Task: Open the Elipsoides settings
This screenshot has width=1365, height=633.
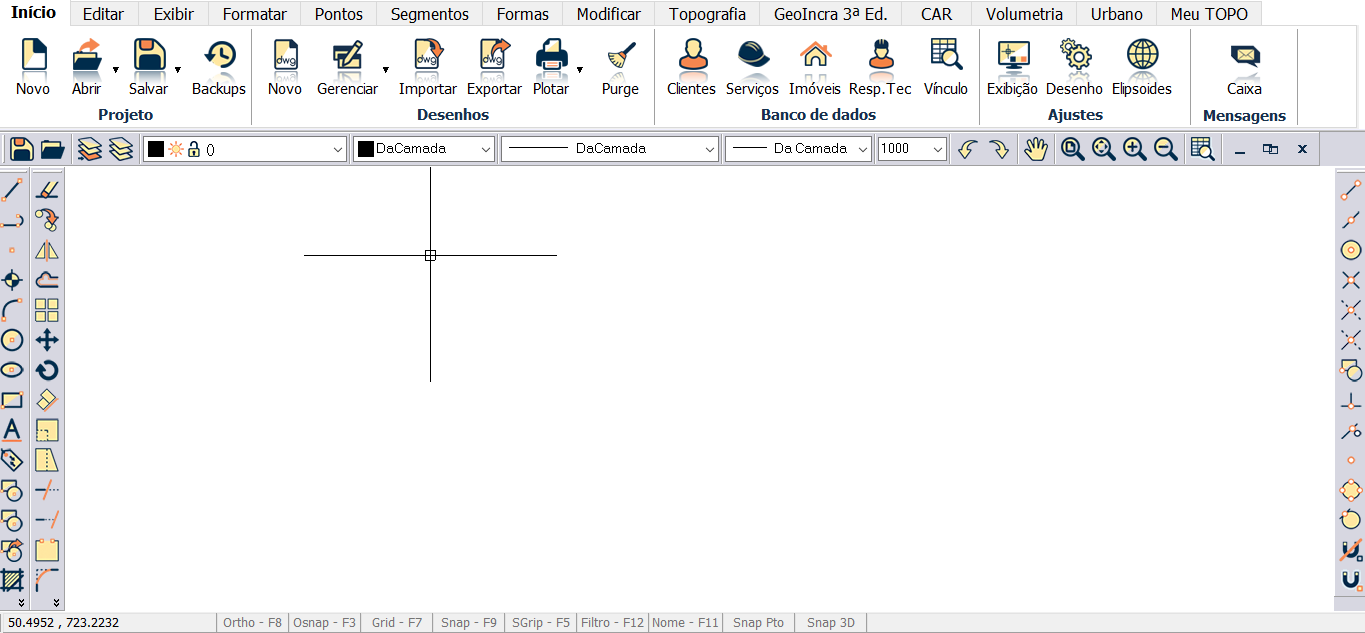Action: click(x=1141, y=66)
